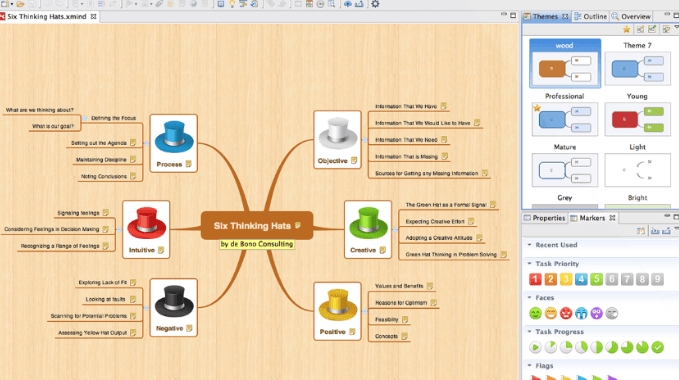
Task: Select the task start progress marker
Action: point(535,347)
